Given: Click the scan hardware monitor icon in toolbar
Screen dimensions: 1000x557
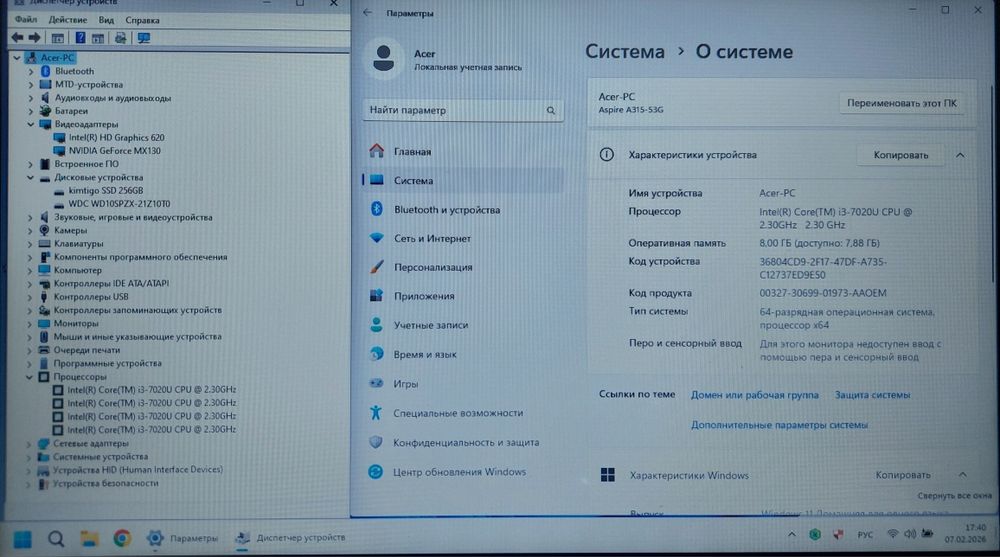Looking at the screenshot, I should tap(143, 38).
